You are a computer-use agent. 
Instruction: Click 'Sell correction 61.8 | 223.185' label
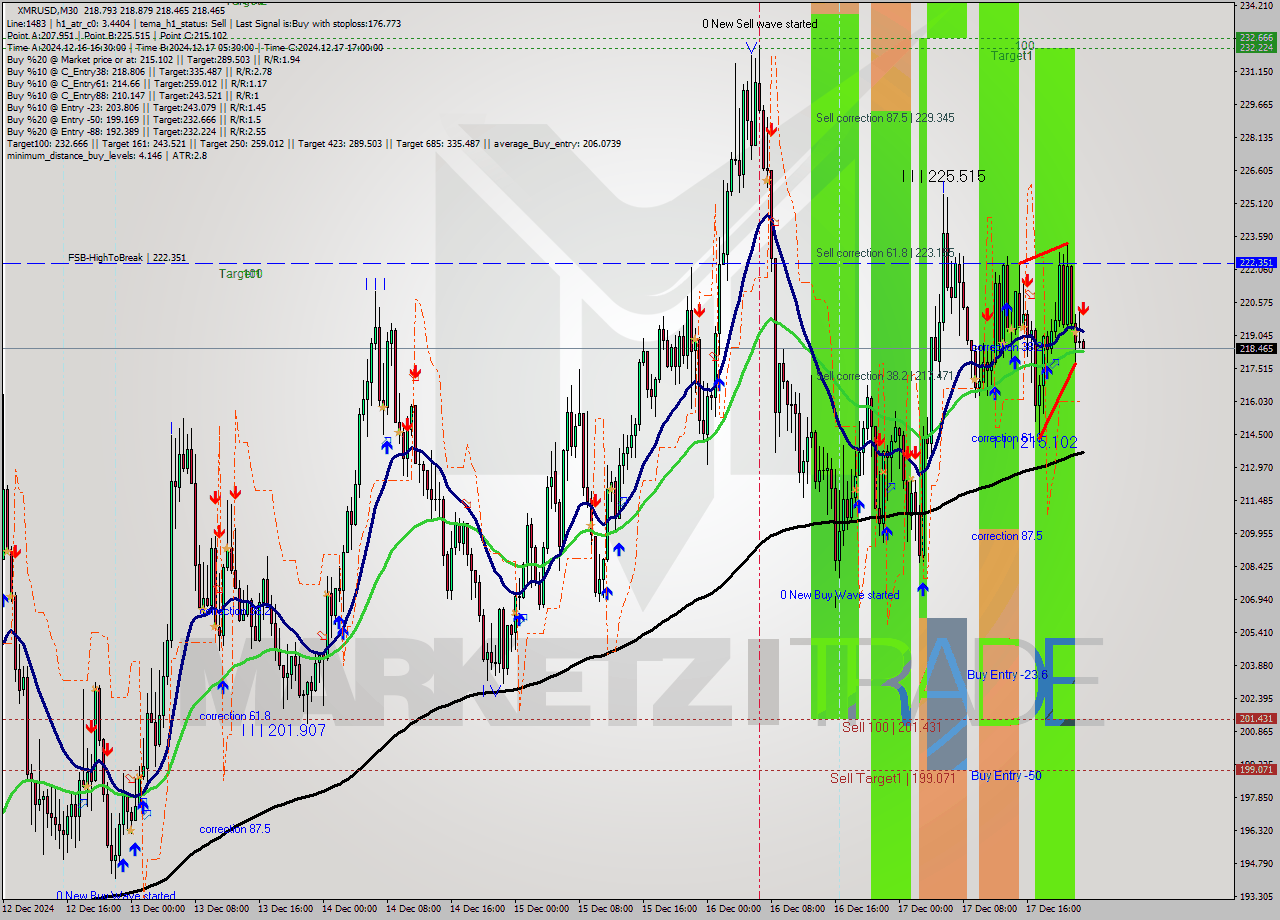885,253
